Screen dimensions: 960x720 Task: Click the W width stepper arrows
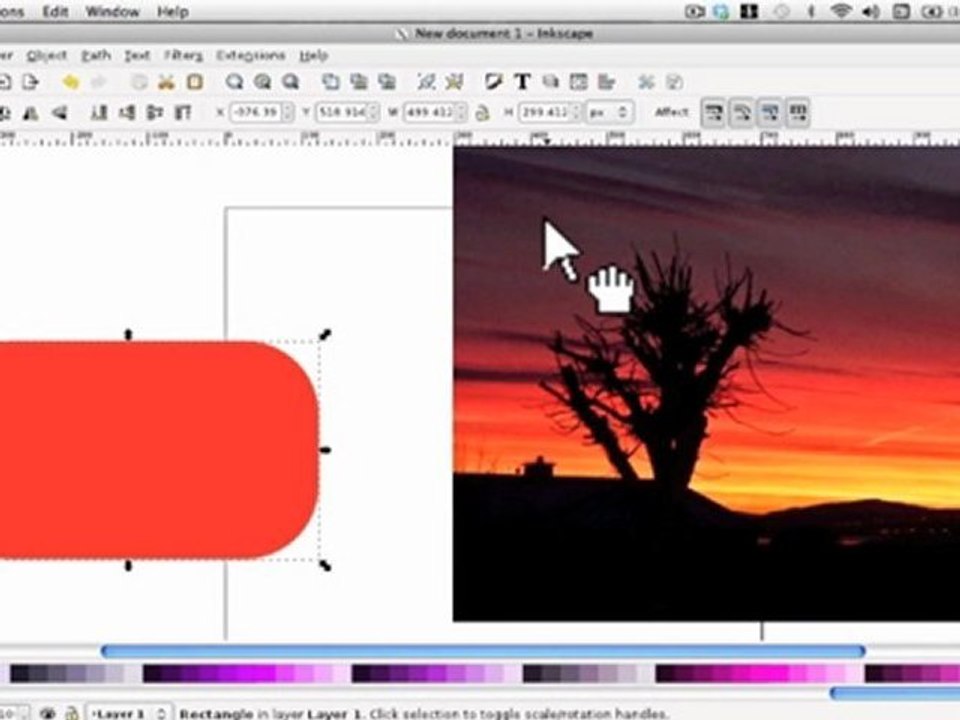tap(462, 113)
